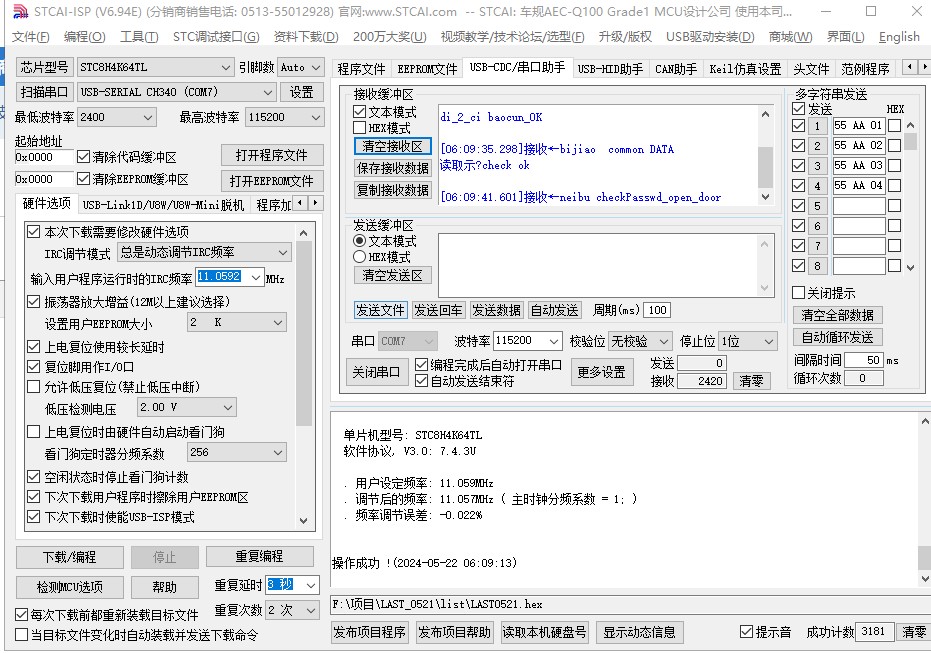Select send buffer 文本模式 radio button
This screenshot has height=653, width=931.
pos(359,241)
